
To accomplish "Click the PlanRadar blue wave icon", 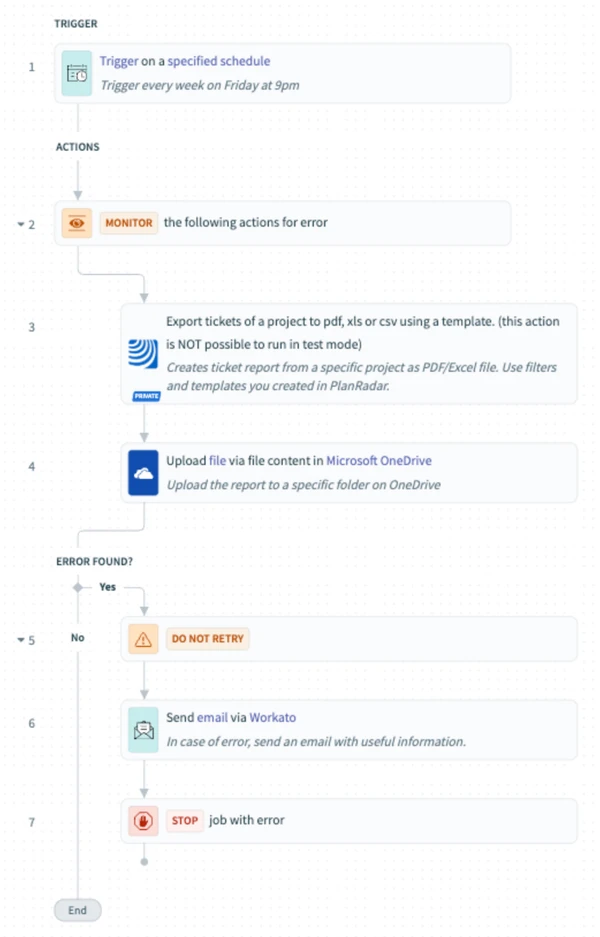I will [x=143, y=353].
